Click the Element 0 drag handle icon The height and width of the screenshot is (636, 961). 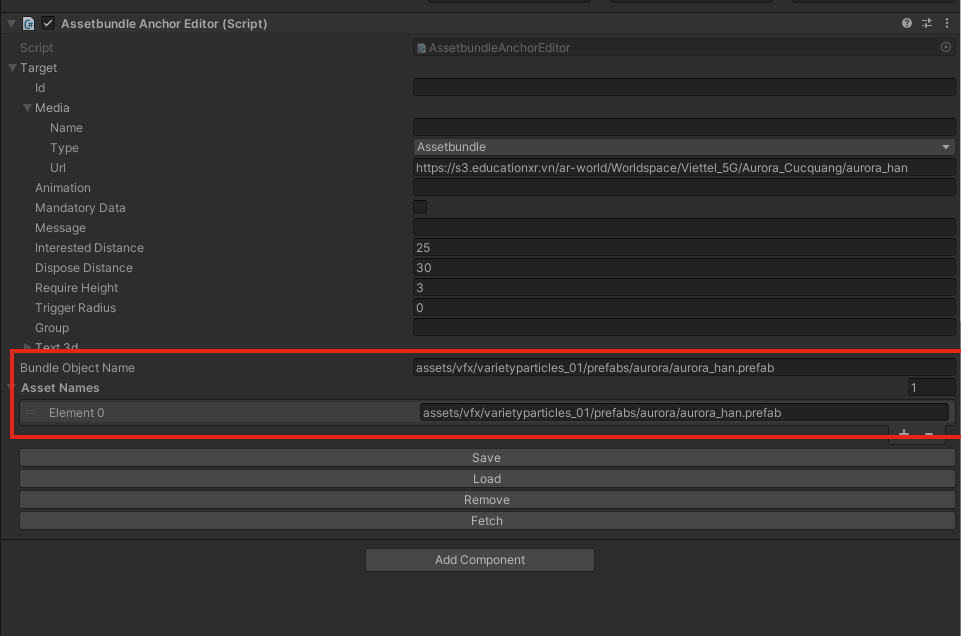click(30, 412)
